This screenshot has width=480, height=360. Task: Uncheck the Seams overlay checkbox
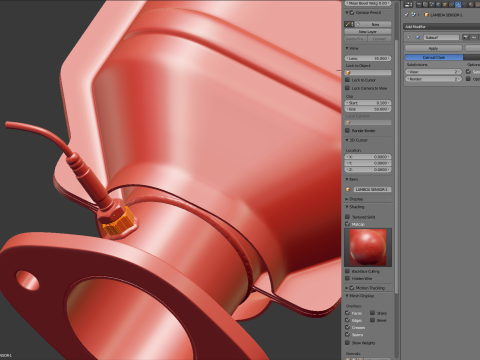[347, 335]
